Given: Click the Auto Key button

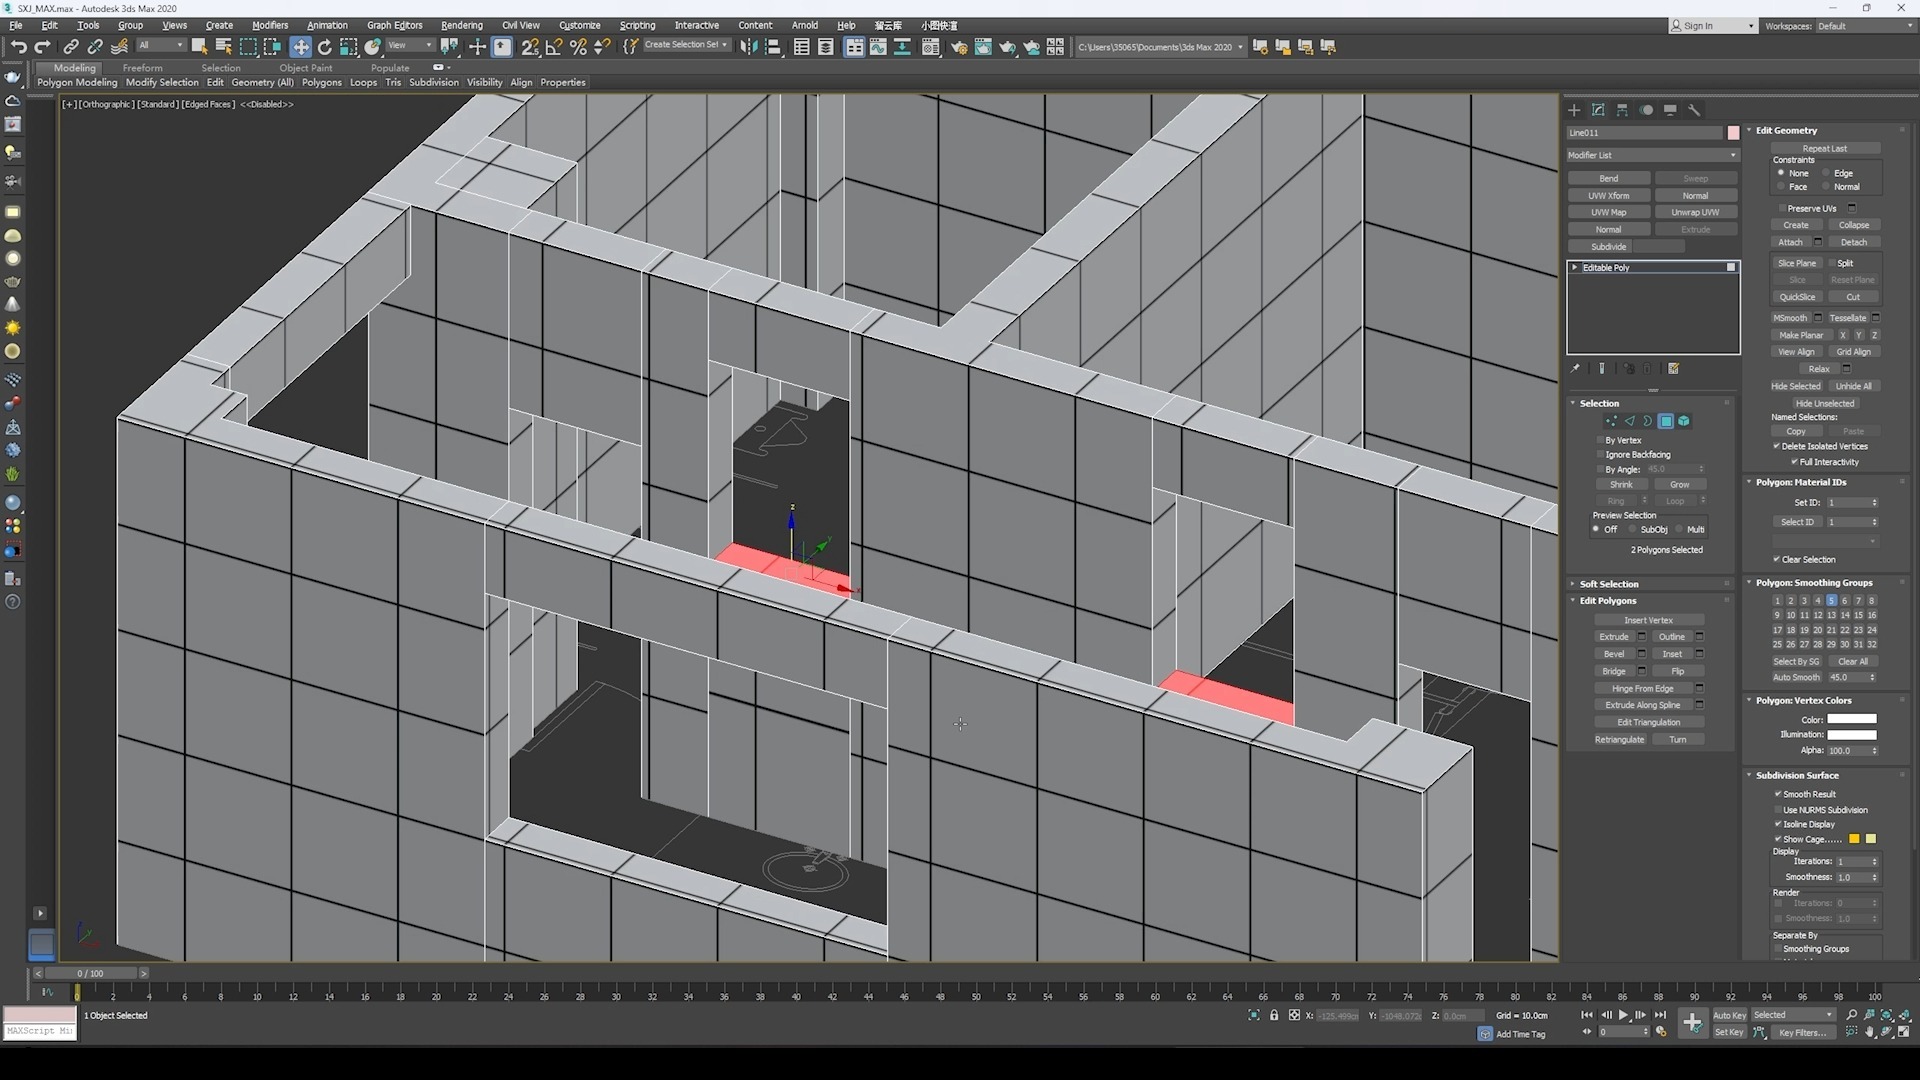Looking at the screenshot, I should pos(1730,1015).
